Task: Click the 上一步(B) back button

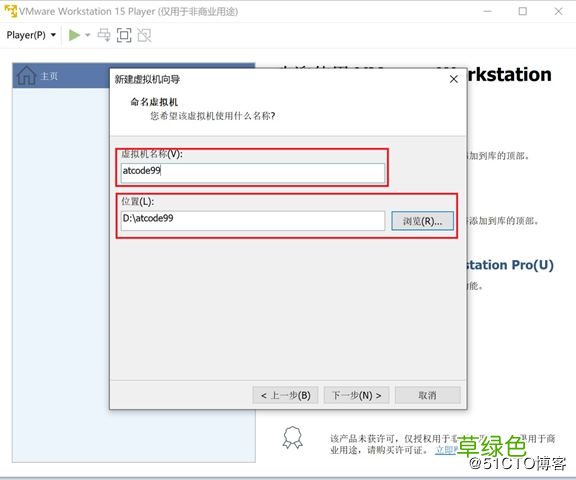Action: (285, 396)
